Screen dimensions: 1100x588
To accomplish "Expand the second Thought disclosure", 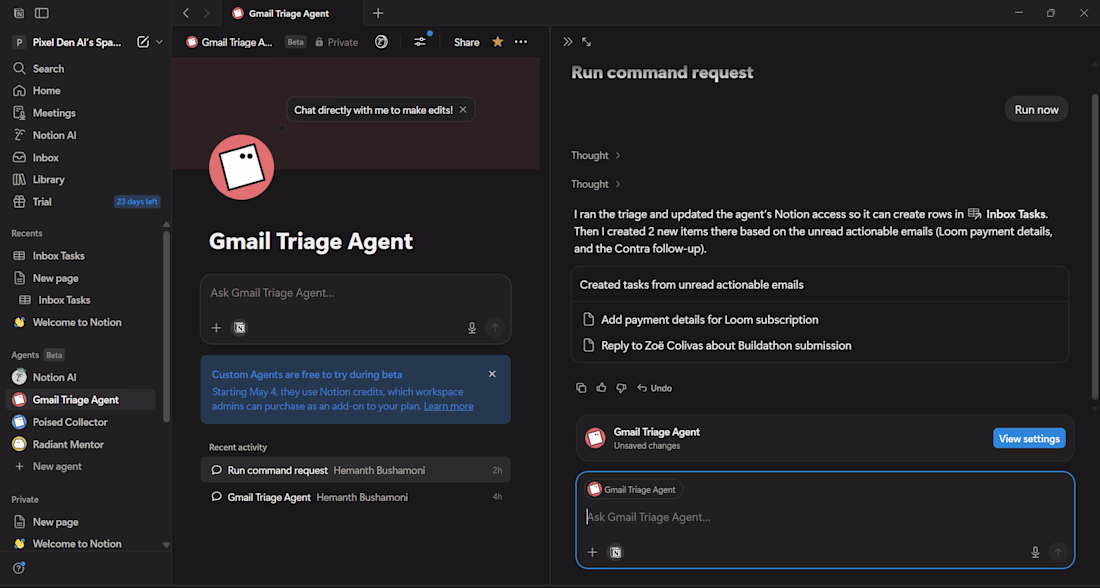I will coord(596,185).
